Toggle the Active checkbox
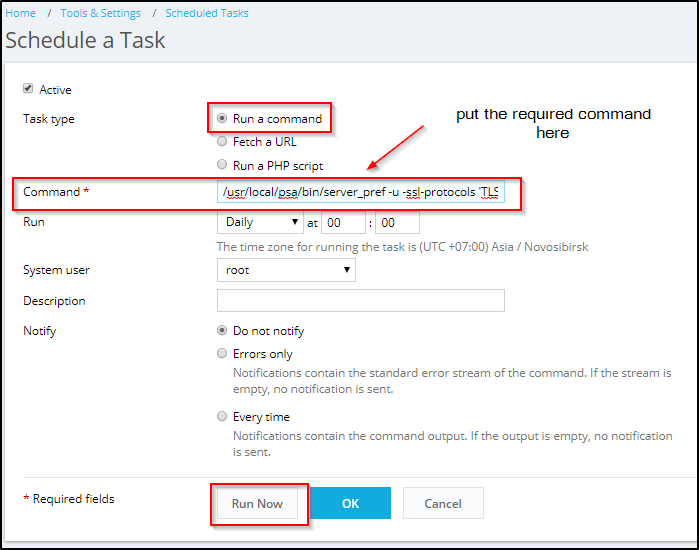 (28, 89)
